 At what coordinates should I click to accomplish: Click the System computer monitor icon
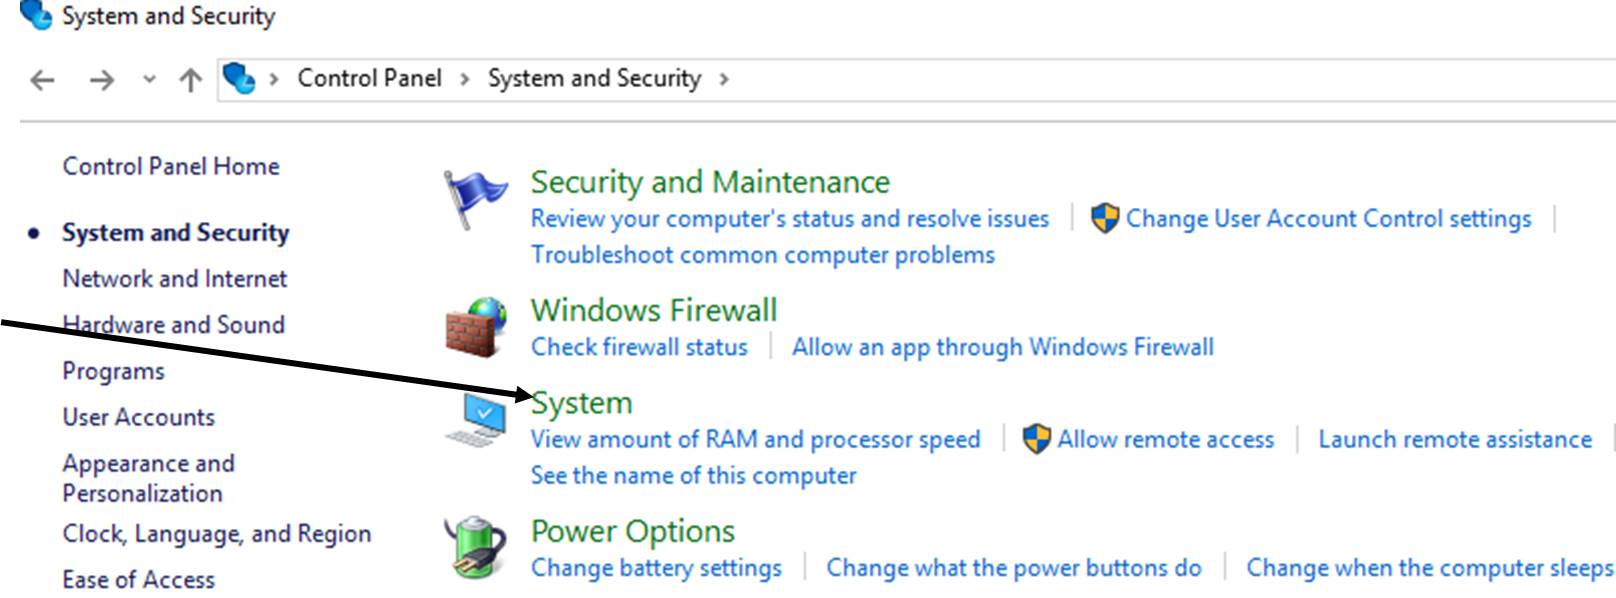476,419
